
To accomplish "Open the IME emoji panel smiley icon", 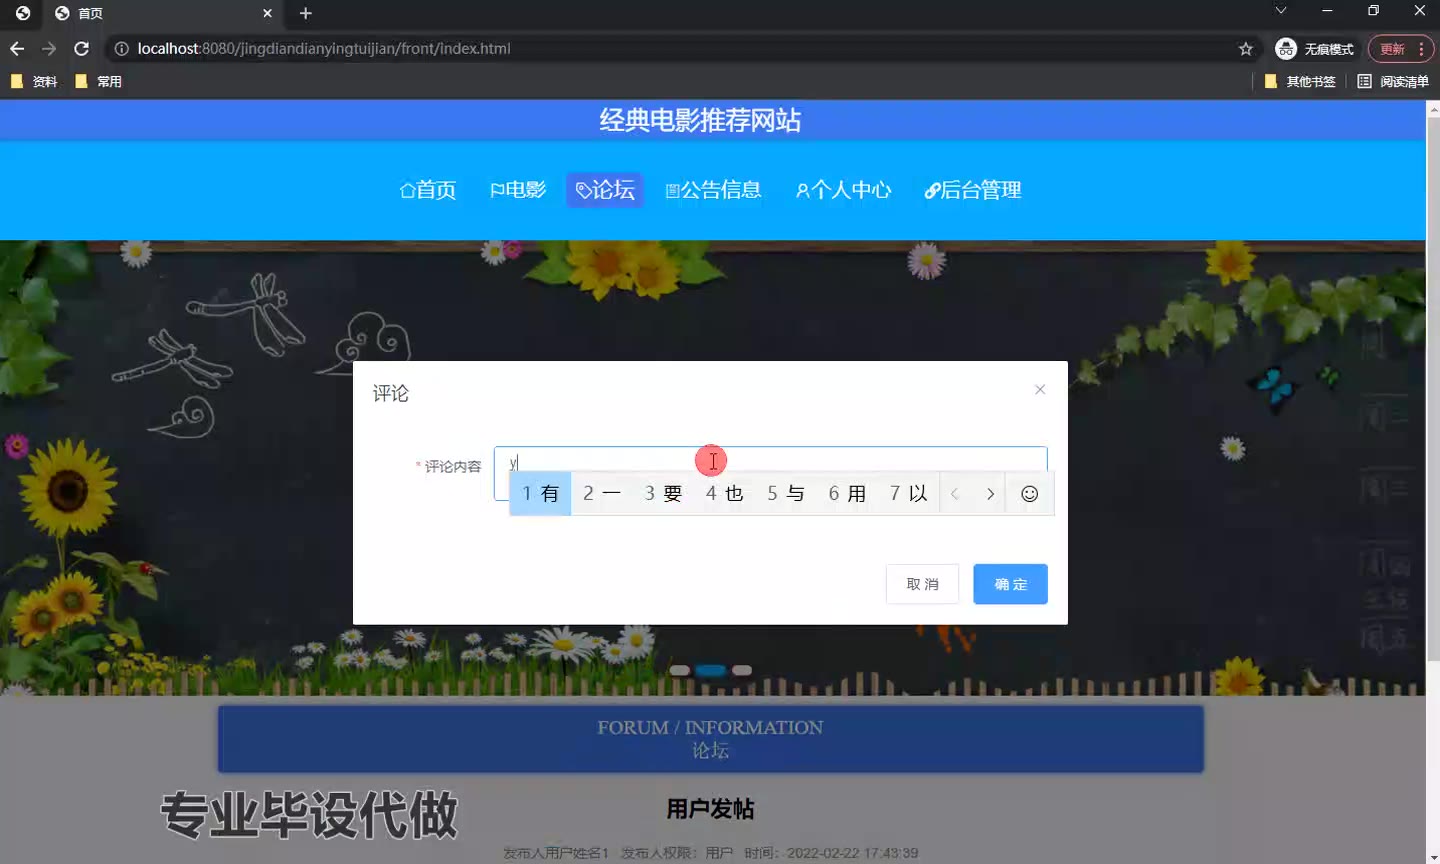I will tap(1029, 494).
